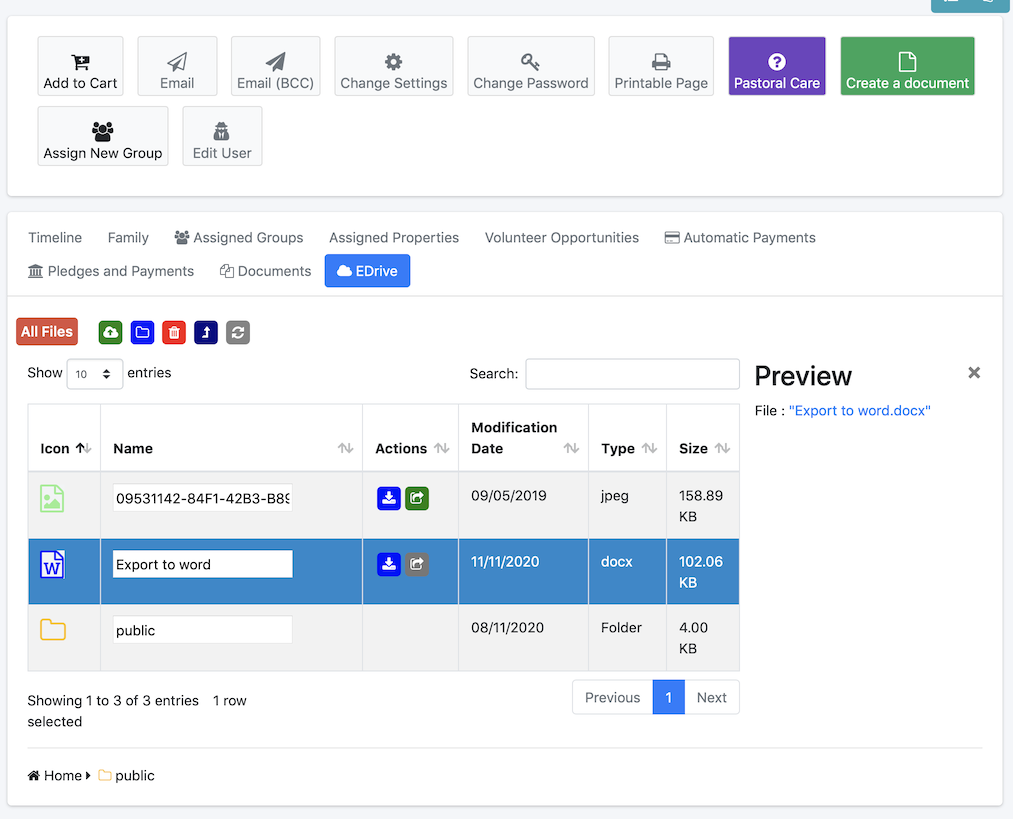Open Pledges and Payments tab

click(110, 271)
